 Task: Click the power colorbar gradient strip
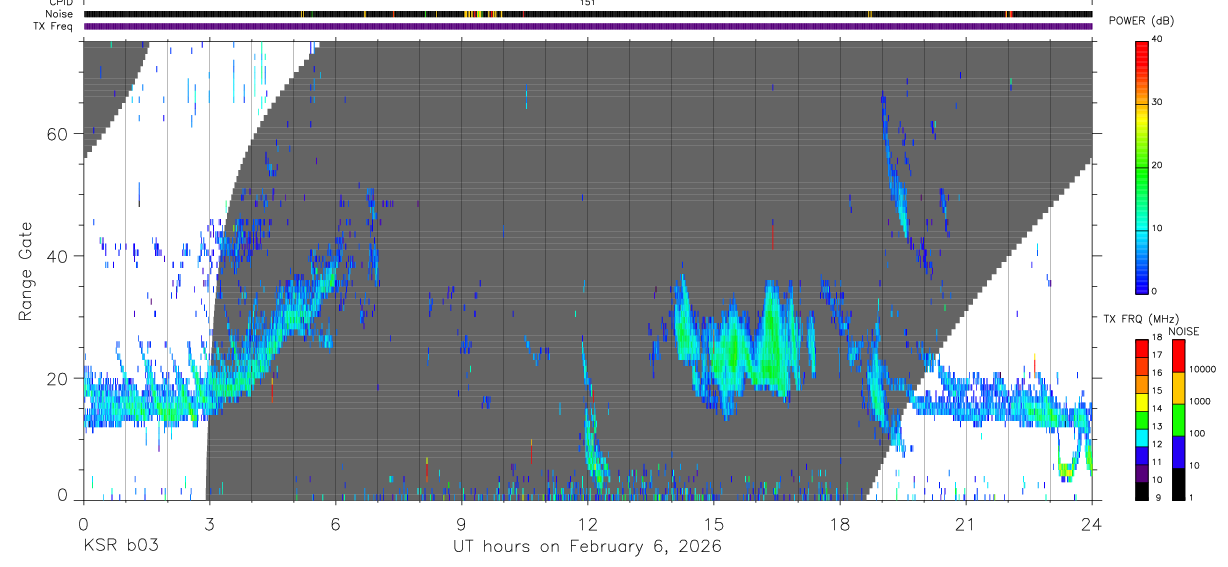coord(1142,166)
